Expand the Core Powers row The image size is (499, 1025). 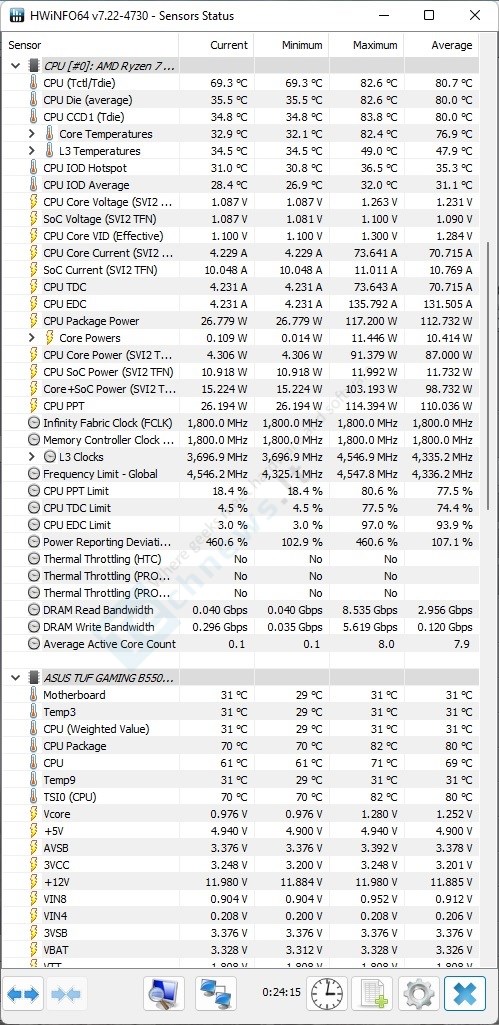click(31, 338)
